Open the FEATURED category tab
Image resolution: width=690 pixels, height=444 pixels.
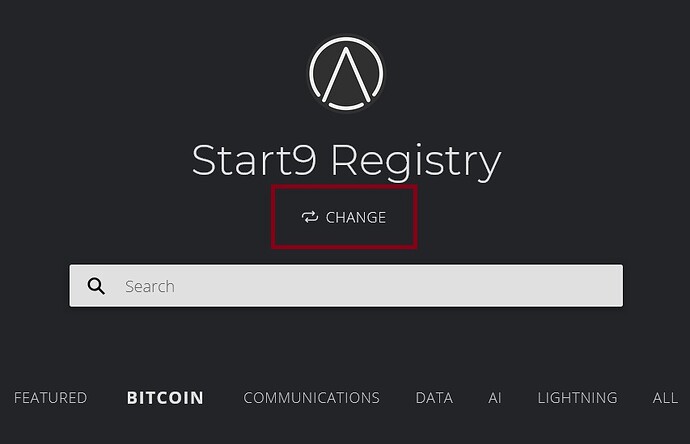tap(51, 398)
